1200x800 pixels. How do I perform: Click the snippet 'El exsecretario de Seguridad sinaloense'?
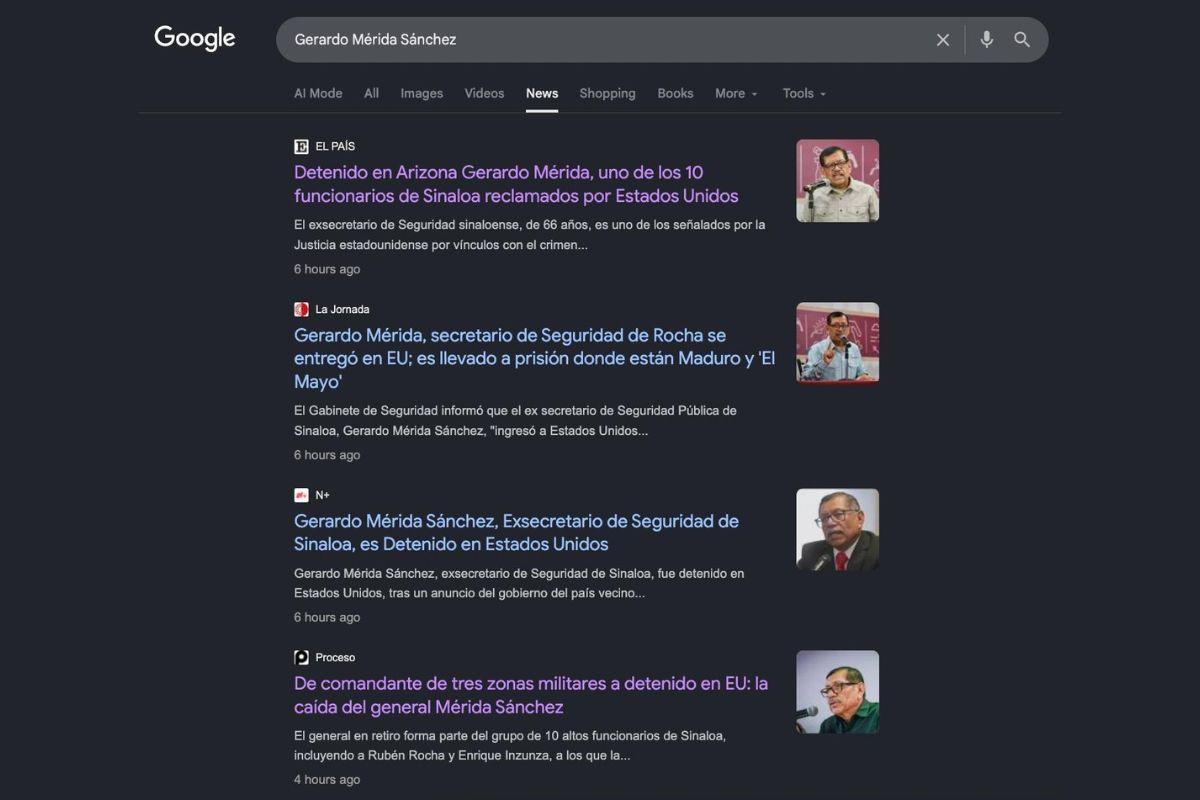coord(530,235)
